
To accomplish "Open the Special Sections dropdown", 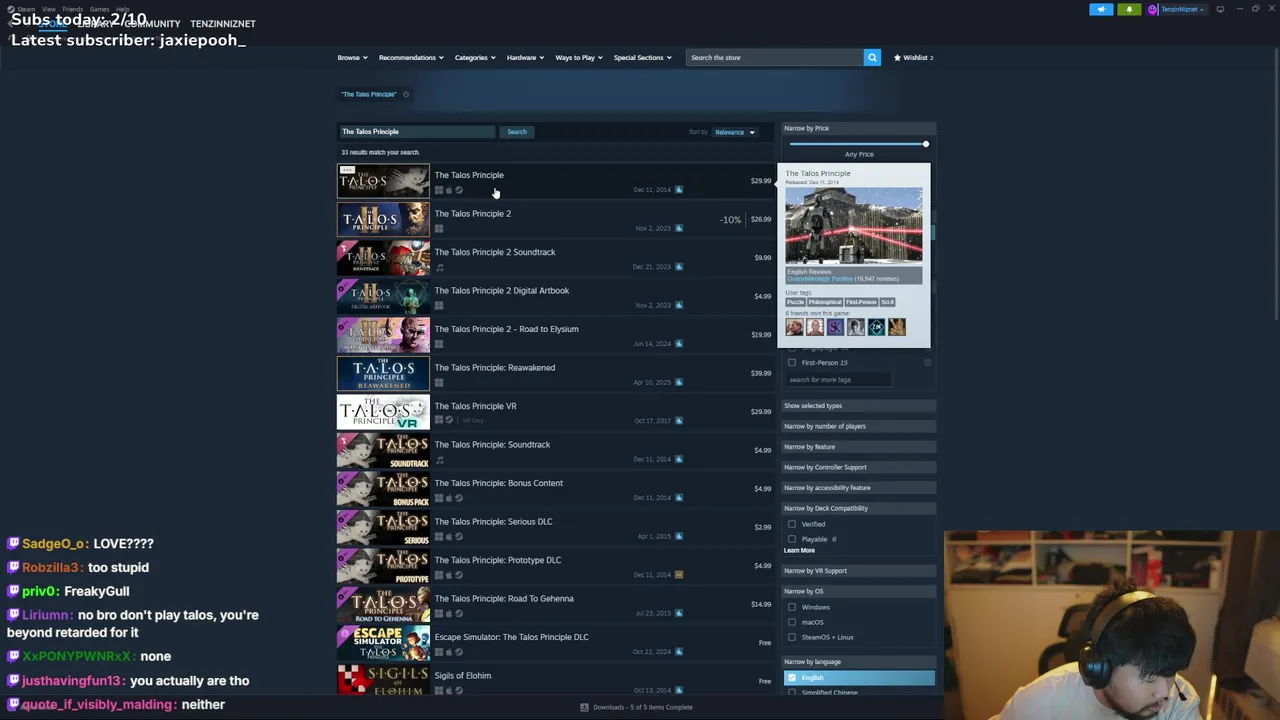I will (643, 57).
